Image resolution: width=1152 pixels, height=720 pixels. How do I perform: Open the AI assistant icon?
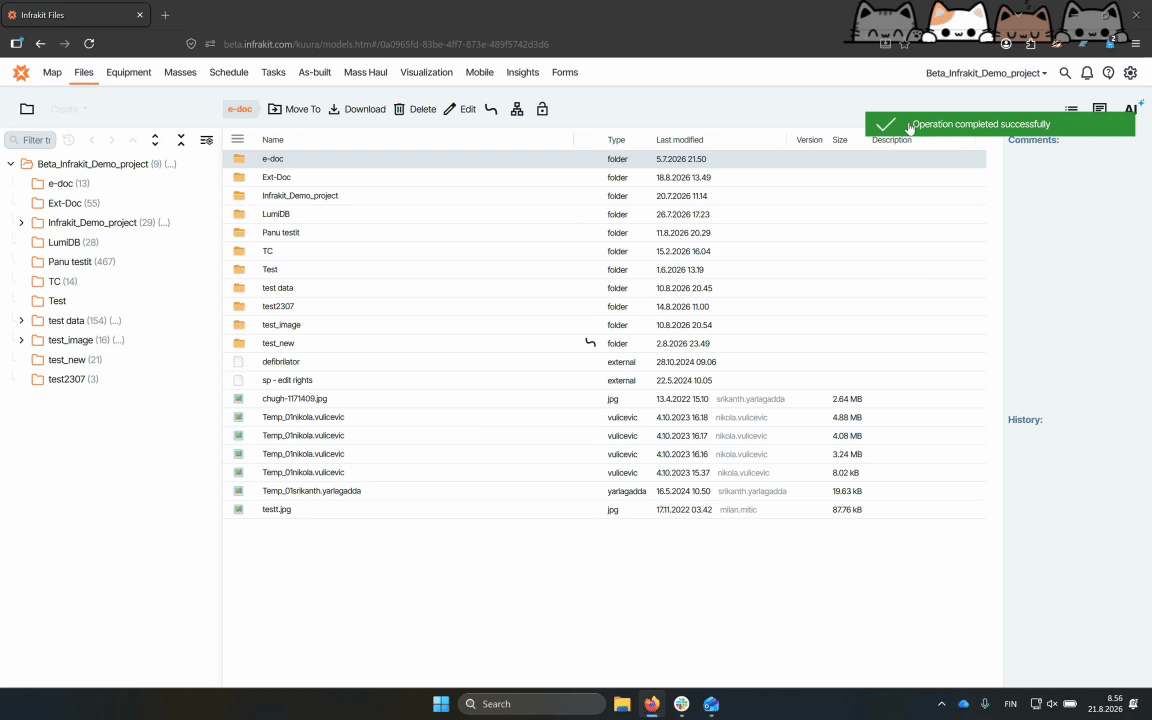click(1133, 109)
